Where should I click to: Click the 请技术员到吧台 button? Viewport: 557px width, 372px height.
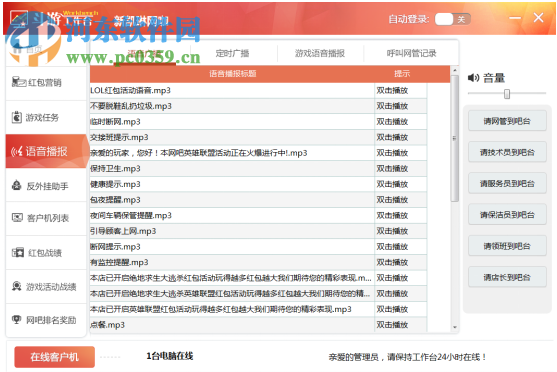click(x=507, y=152)
